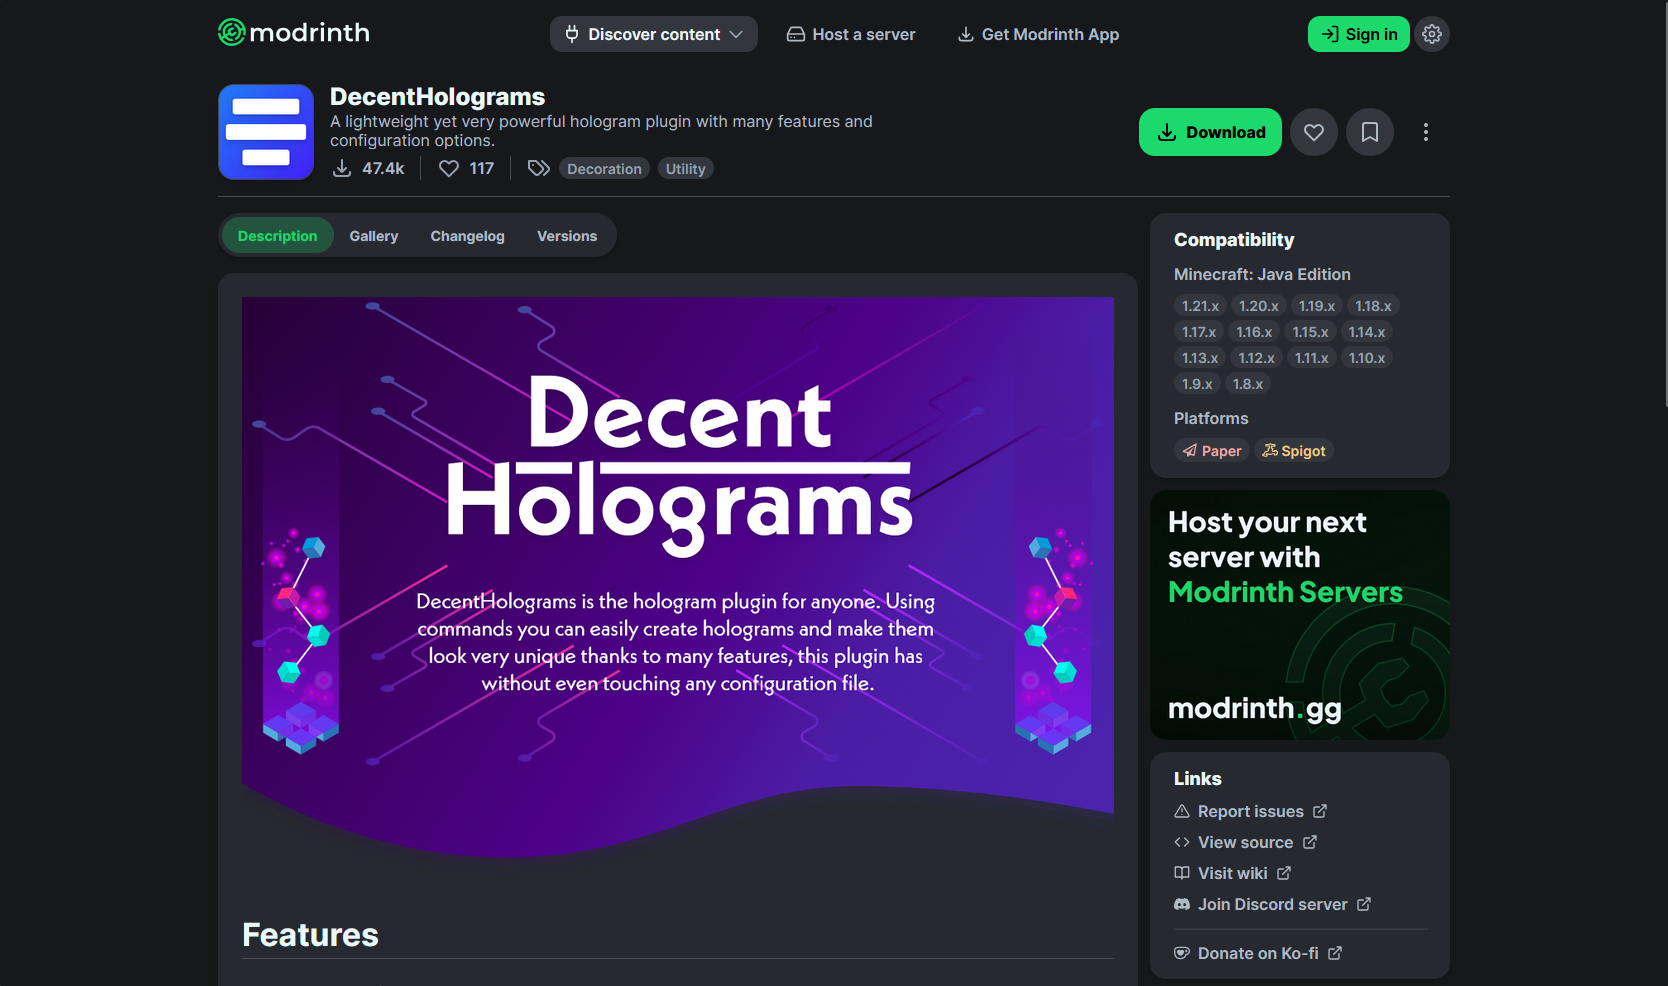
Task: Open the Report issues link
Action: click(1251, 811)
